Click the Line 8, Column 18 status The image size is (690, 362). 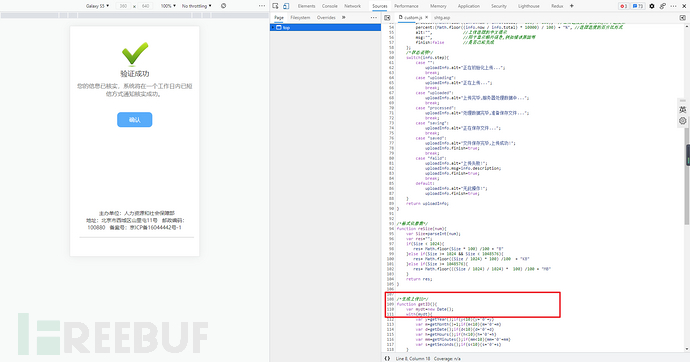(413, 358)
